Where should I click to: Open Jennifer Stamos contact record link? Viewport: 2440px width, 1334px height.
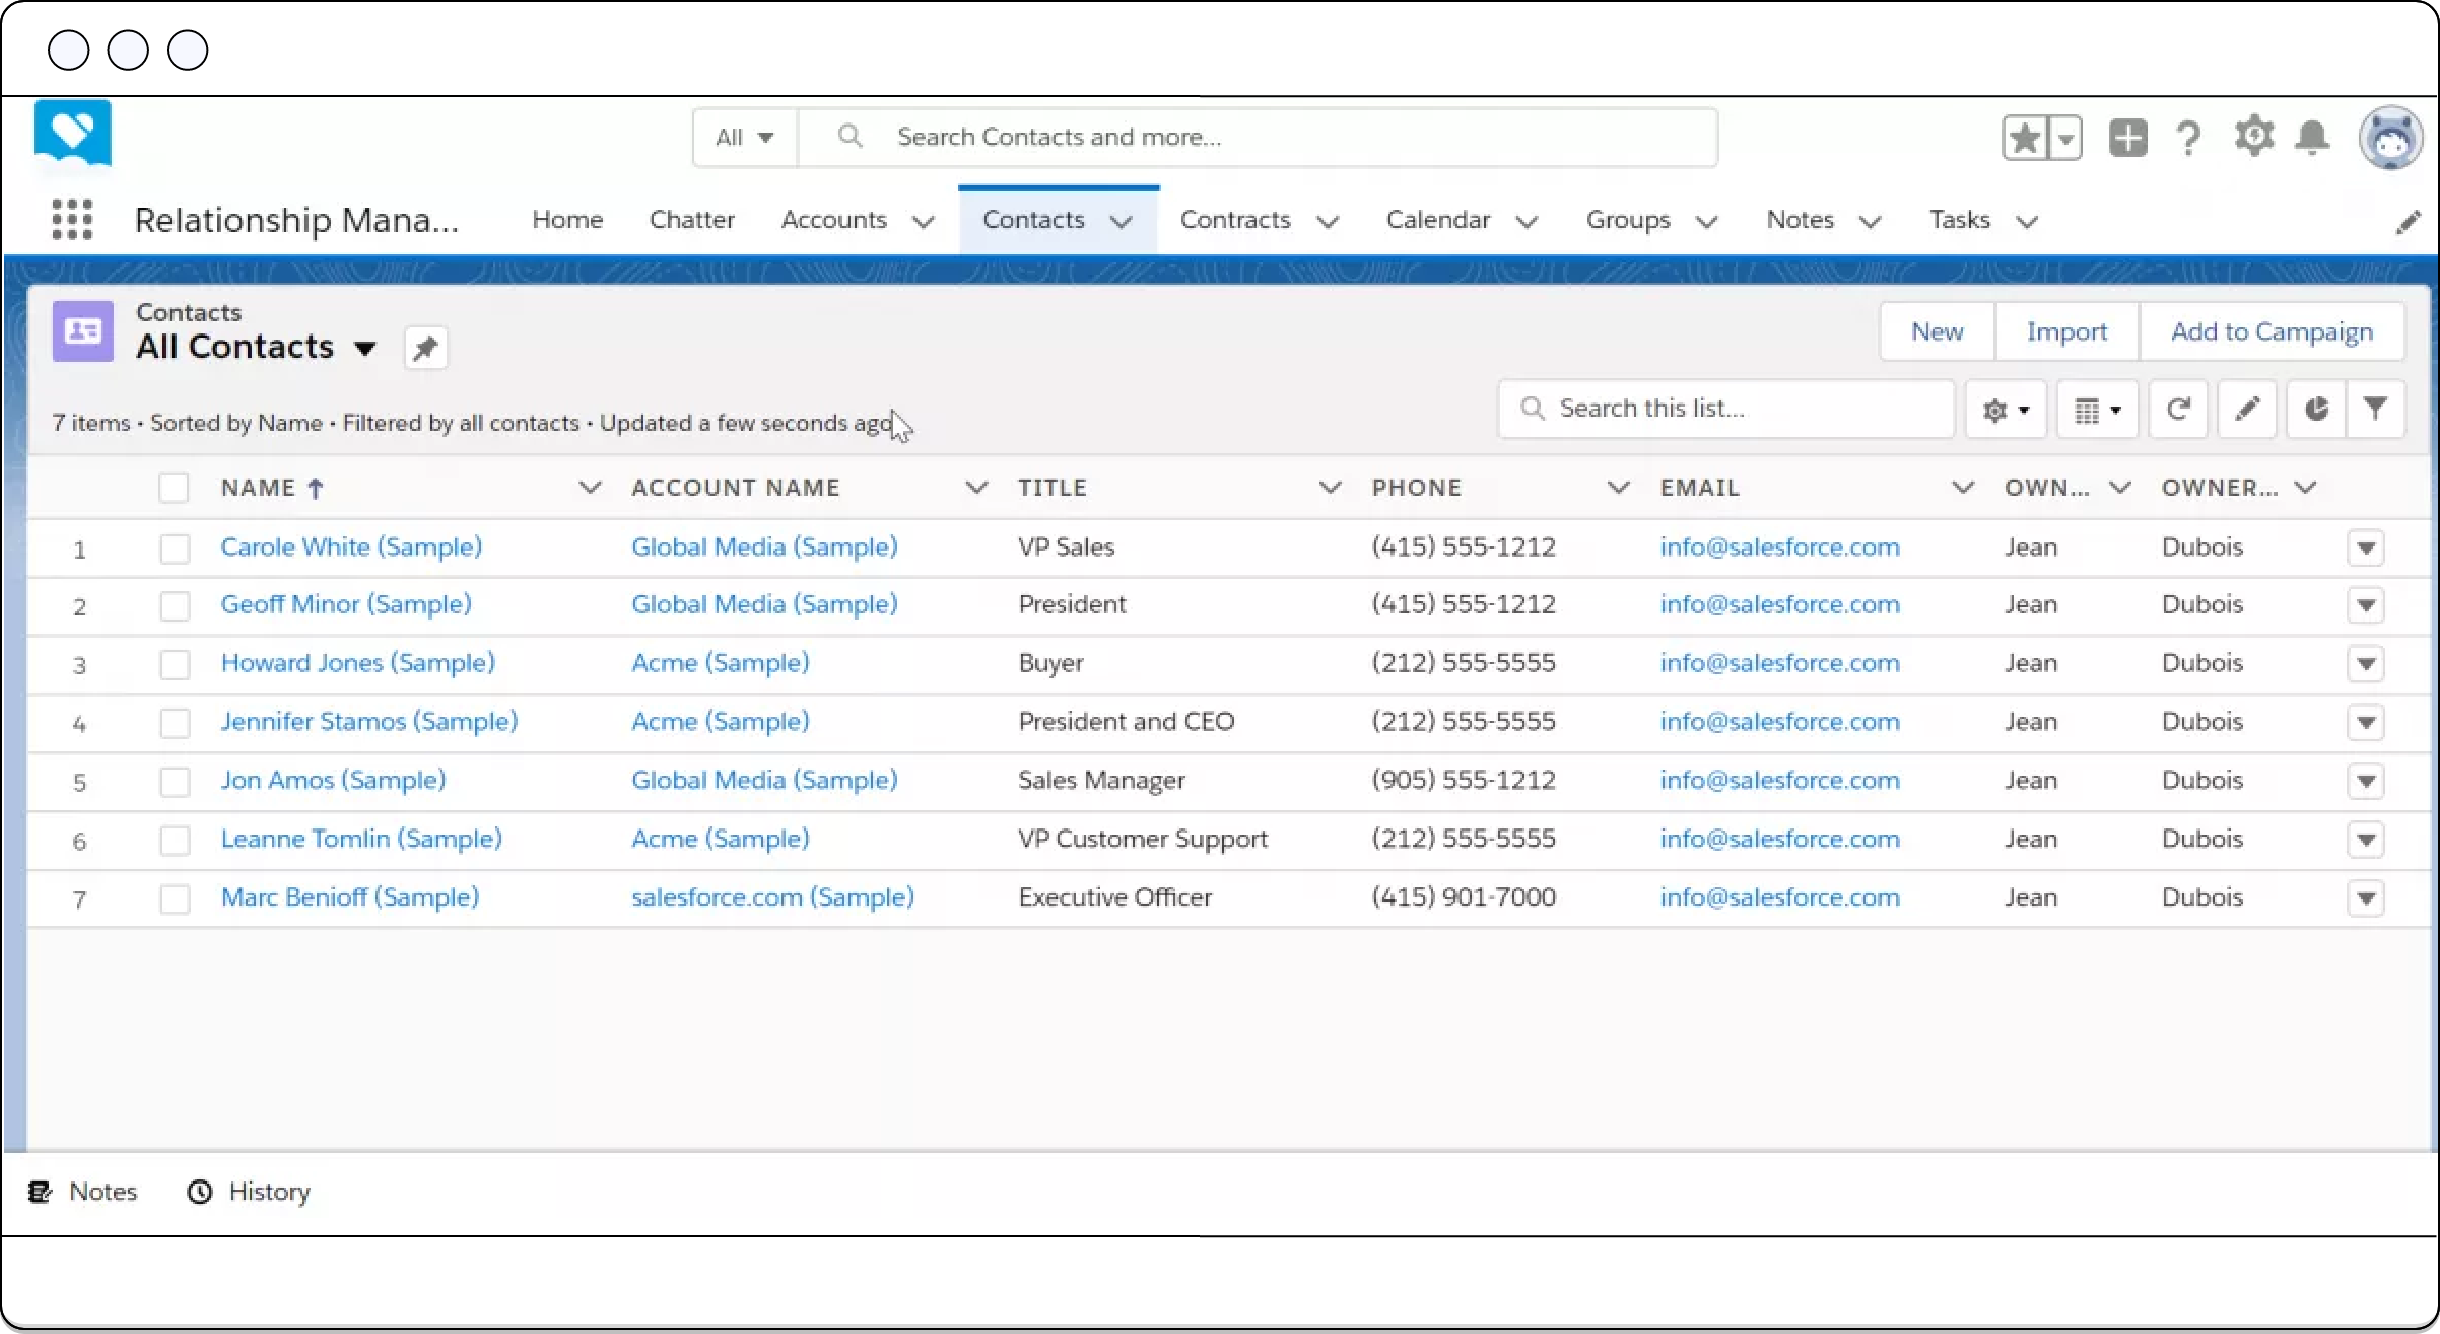[368, 720]
